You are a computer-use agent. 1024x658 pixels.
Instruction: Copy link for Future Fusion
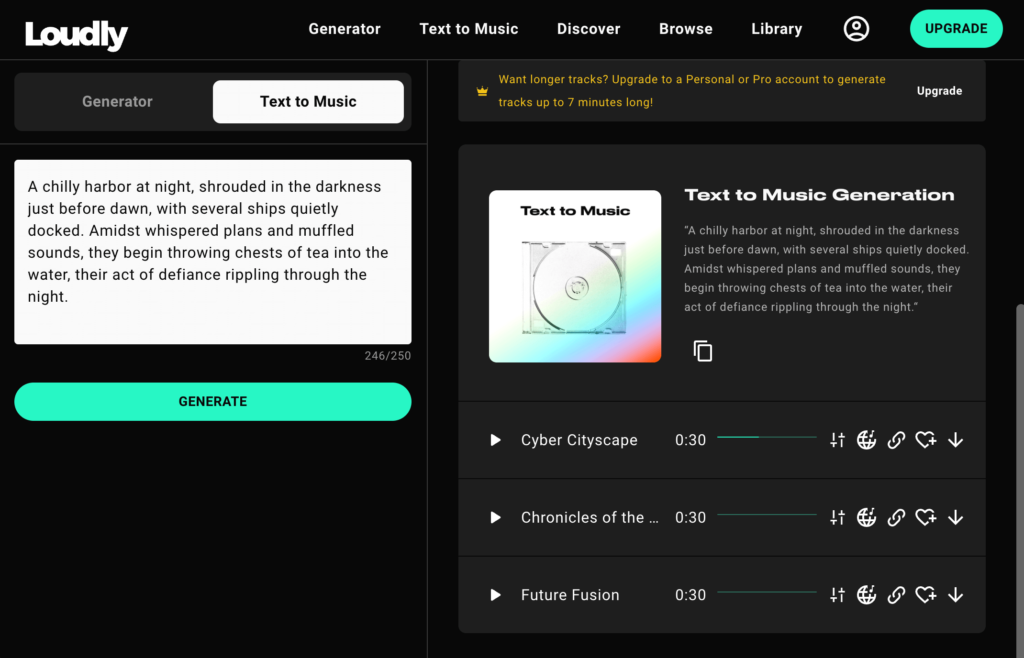tap(896, 594)
